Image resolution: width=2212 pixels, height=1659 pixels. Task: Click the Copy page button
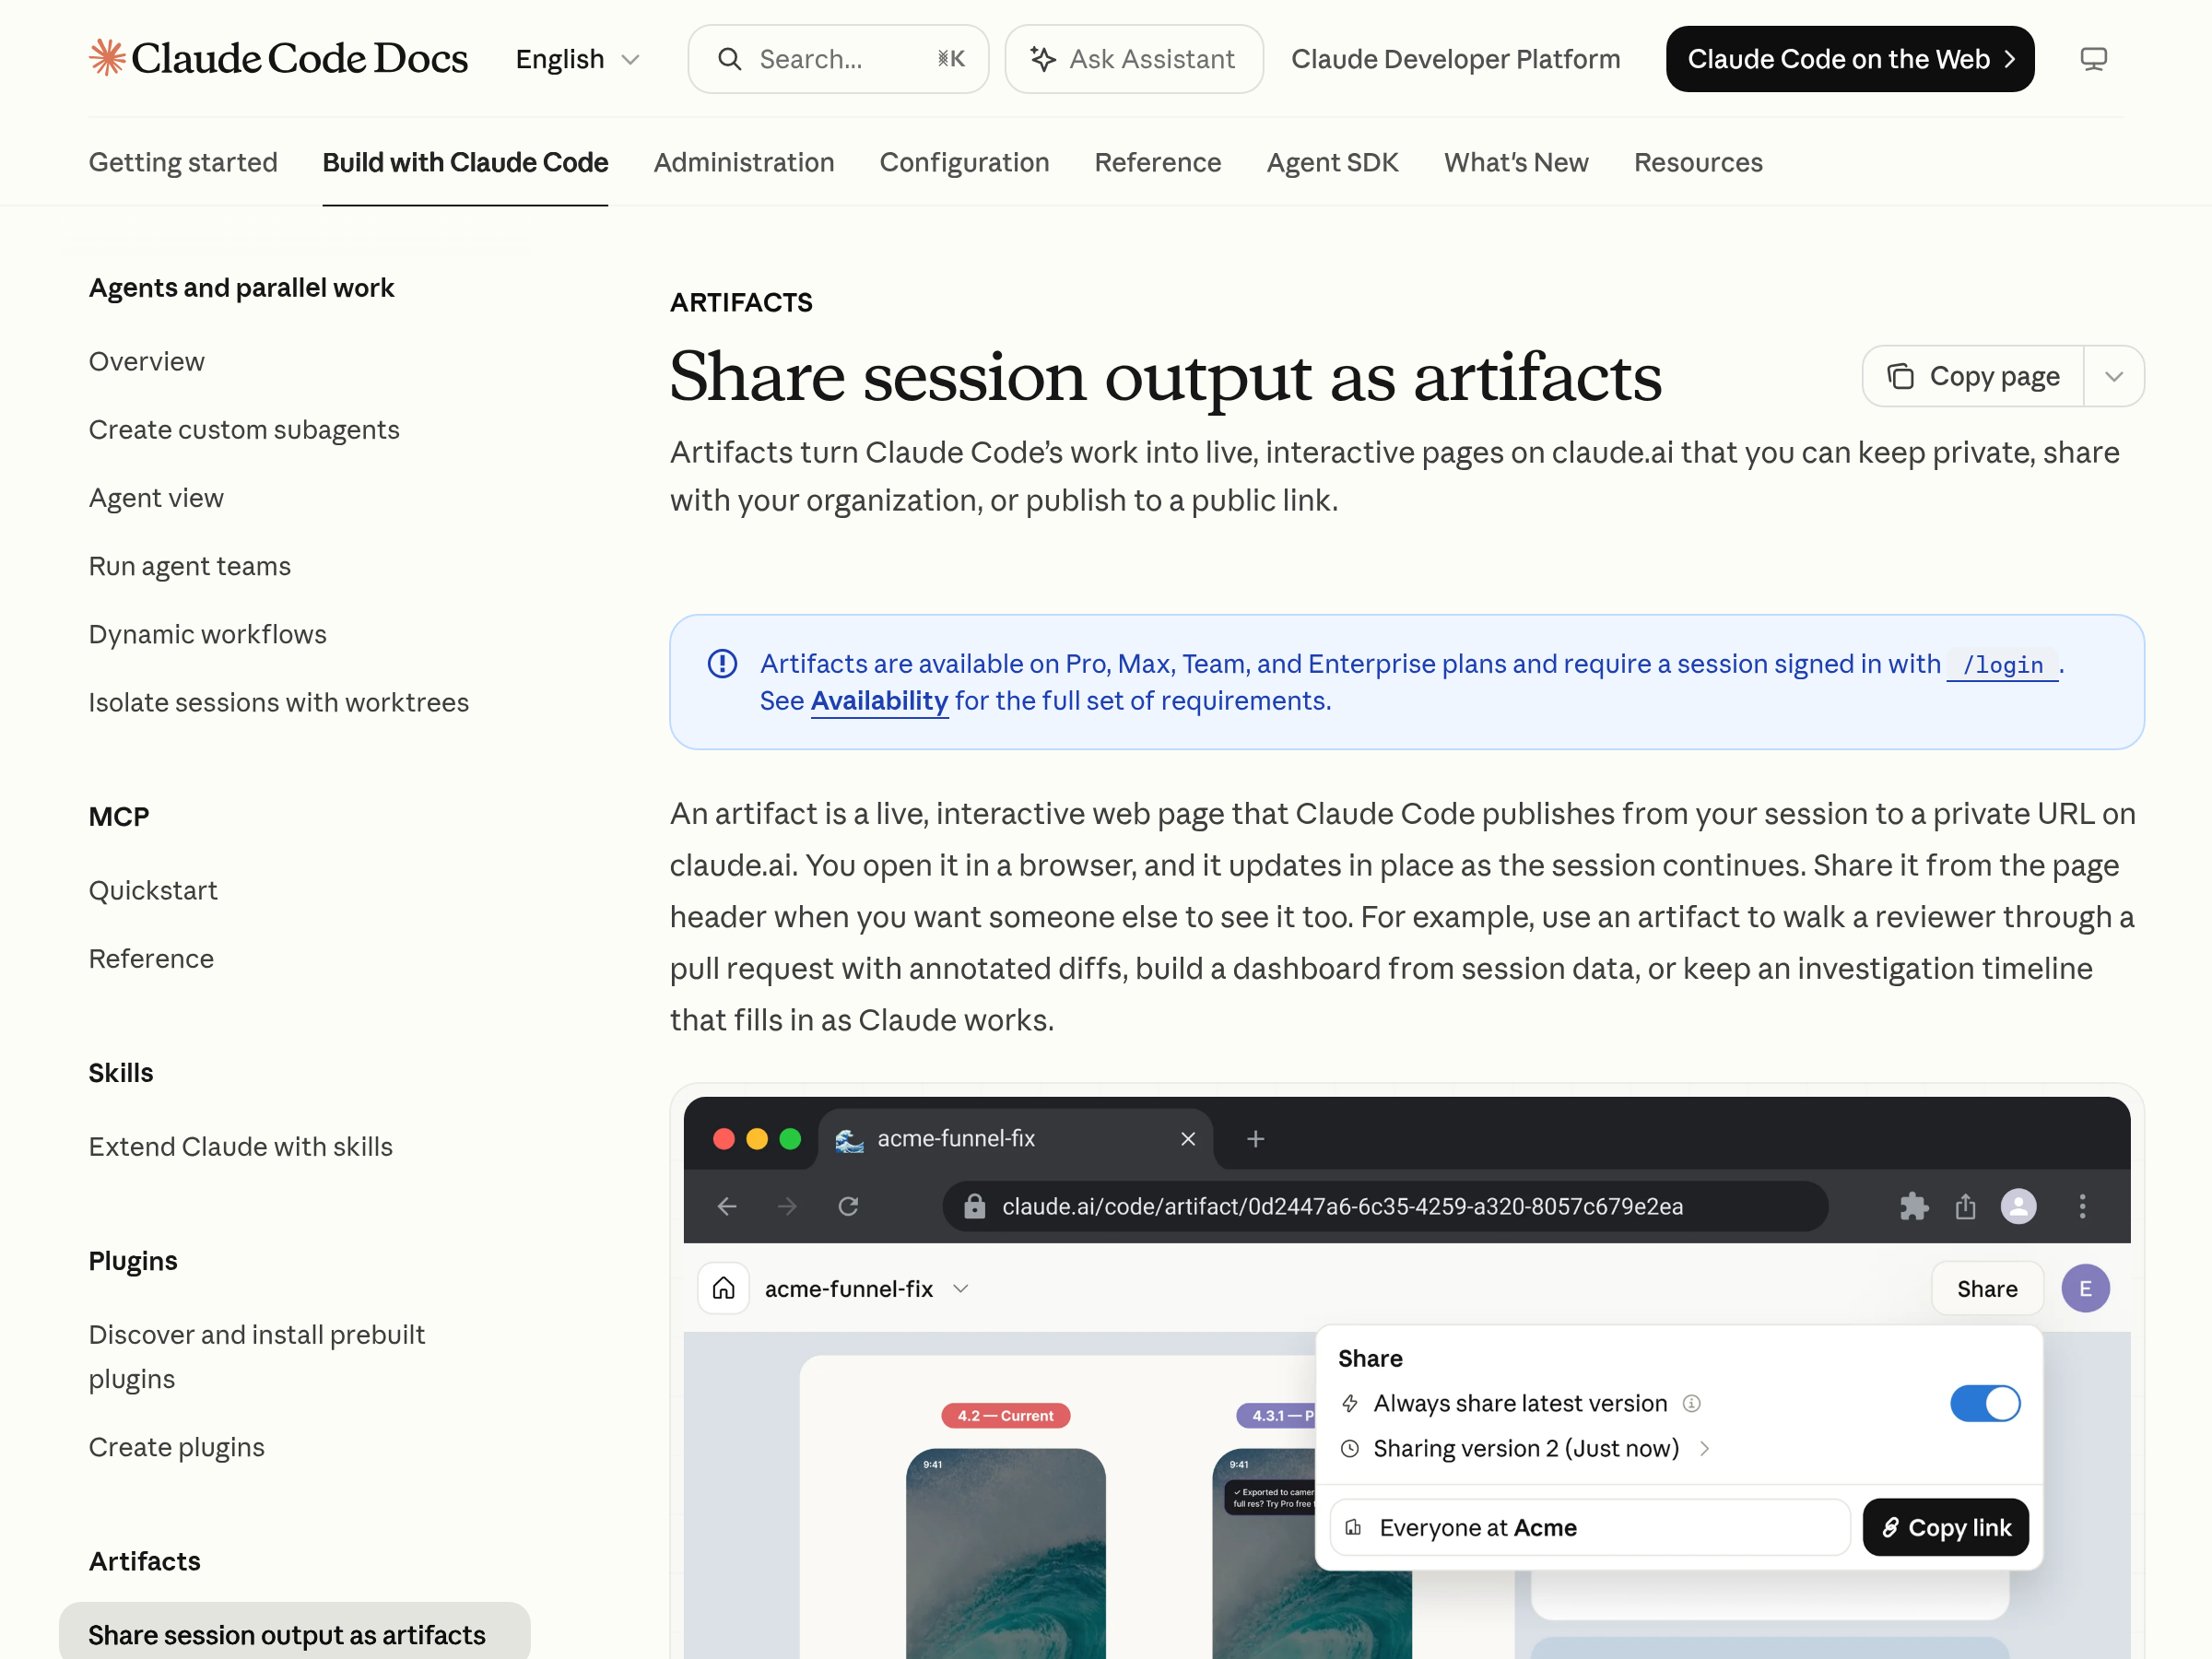point(1974,377)
